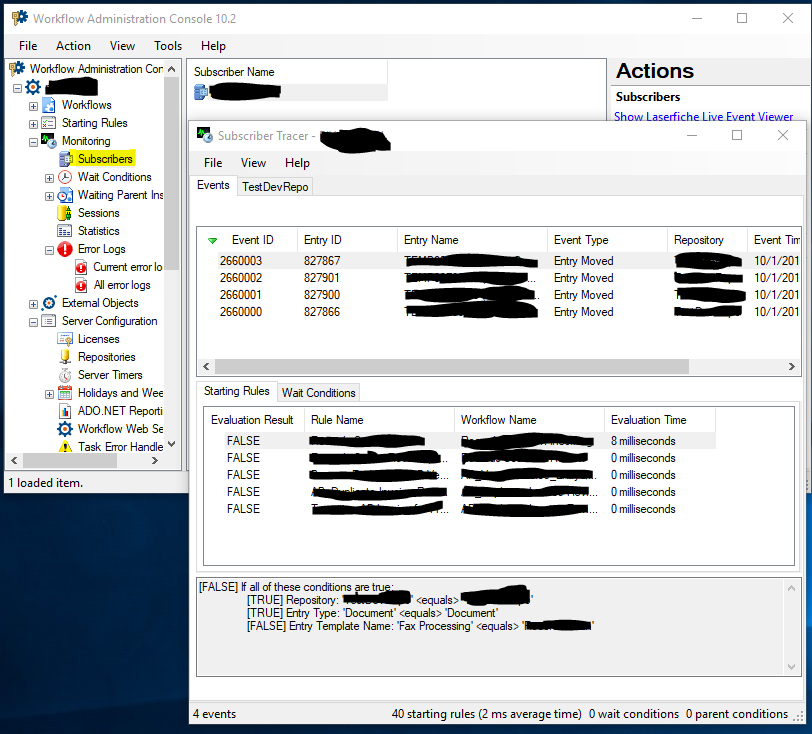
Task: Click the Workflow Web Services gear icon
Action: click(x=65, y=429)
